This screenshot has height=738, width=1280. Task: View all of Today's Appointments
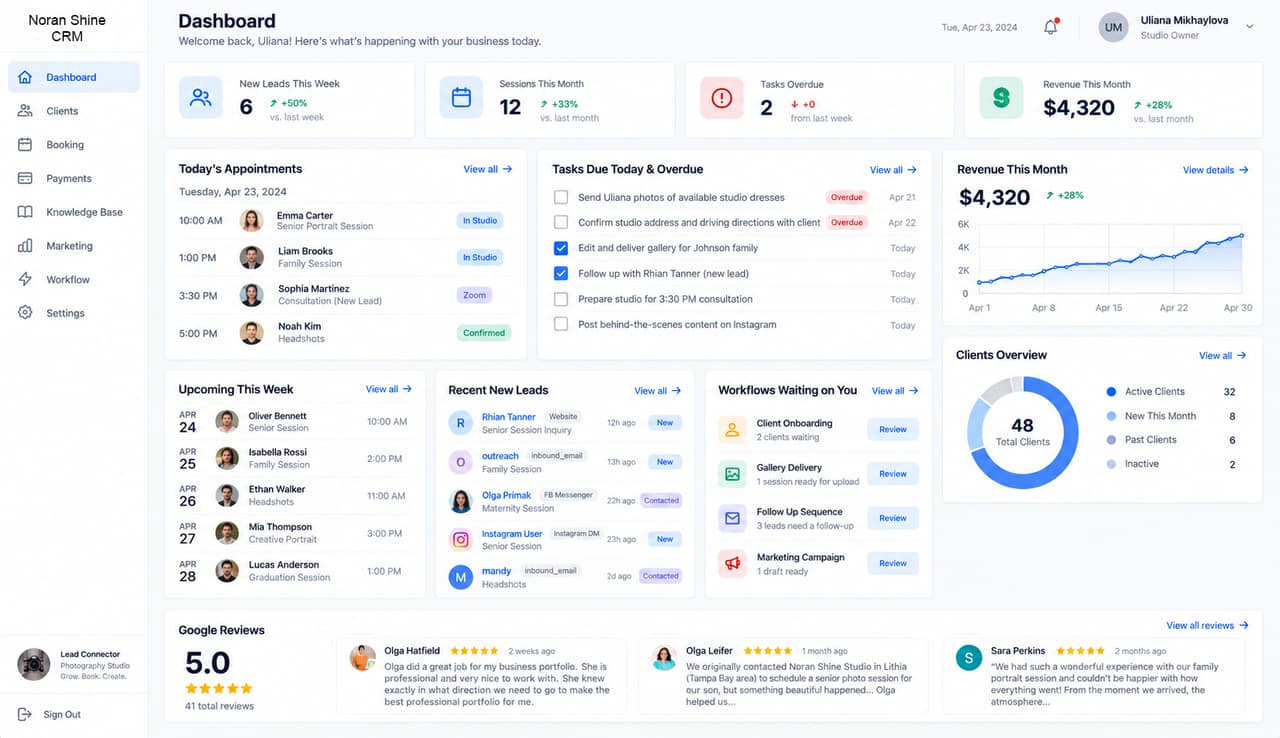(488, 169)
